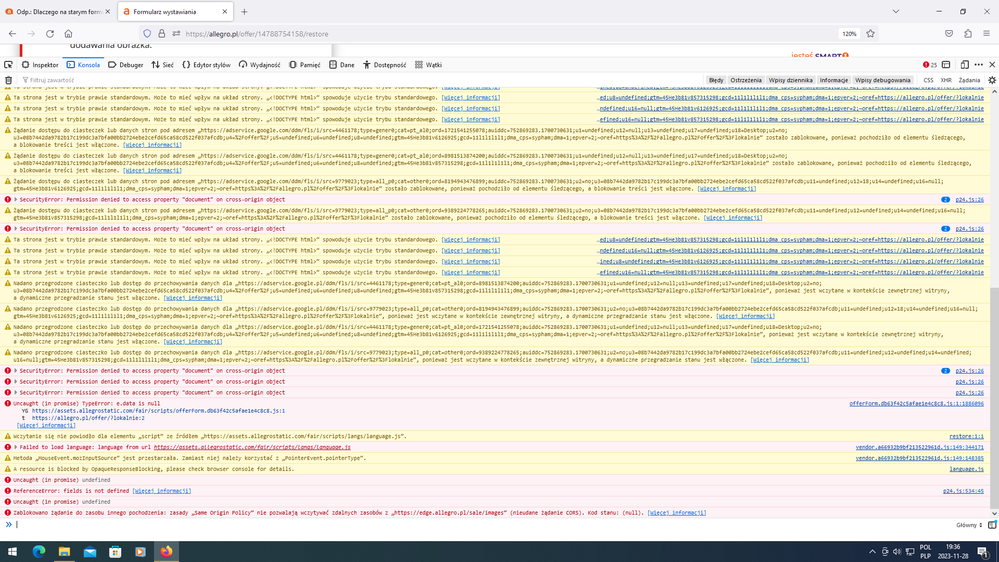Image resolution: width=999 pixels, height=562 pixels.
Task: Click the console scrollbar down arrow
Action: [994, 513]
